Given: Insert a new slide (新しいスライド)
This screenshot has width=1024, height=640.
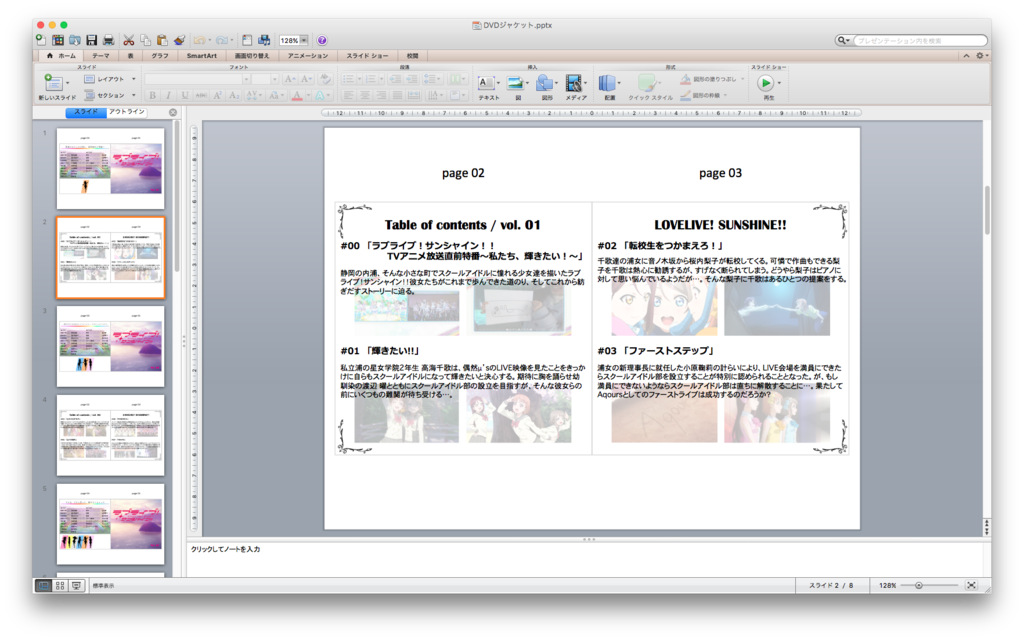Looking at the screenshot, I should [x=57, y=87].
